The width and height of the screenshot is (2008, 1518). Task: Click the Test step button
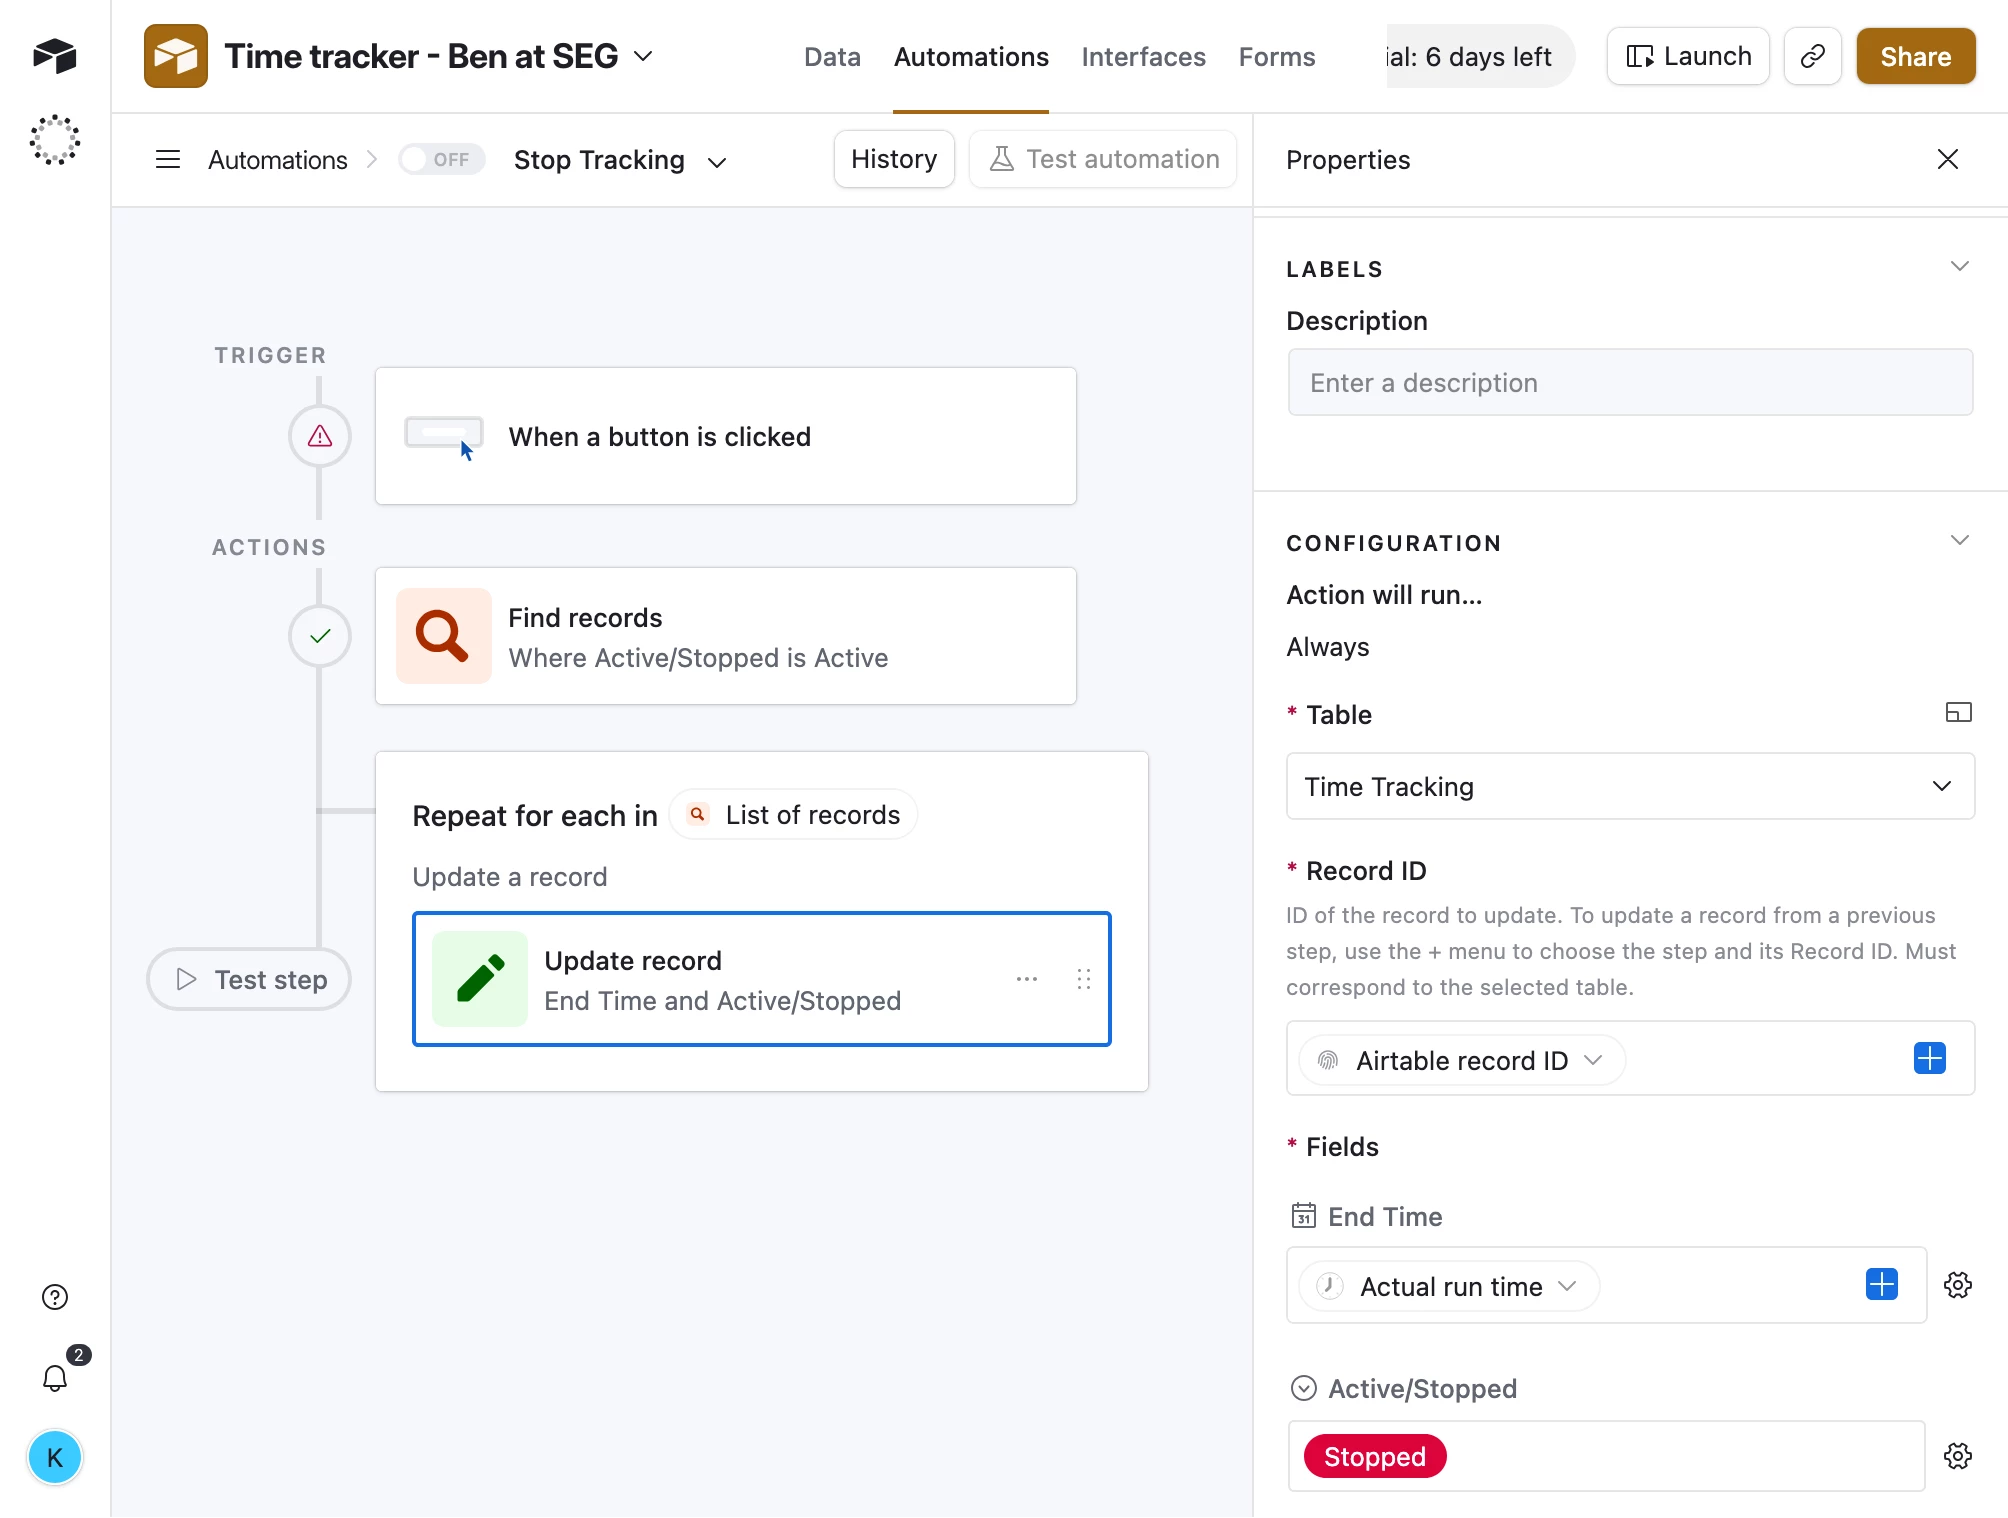[x=249, y=979]
